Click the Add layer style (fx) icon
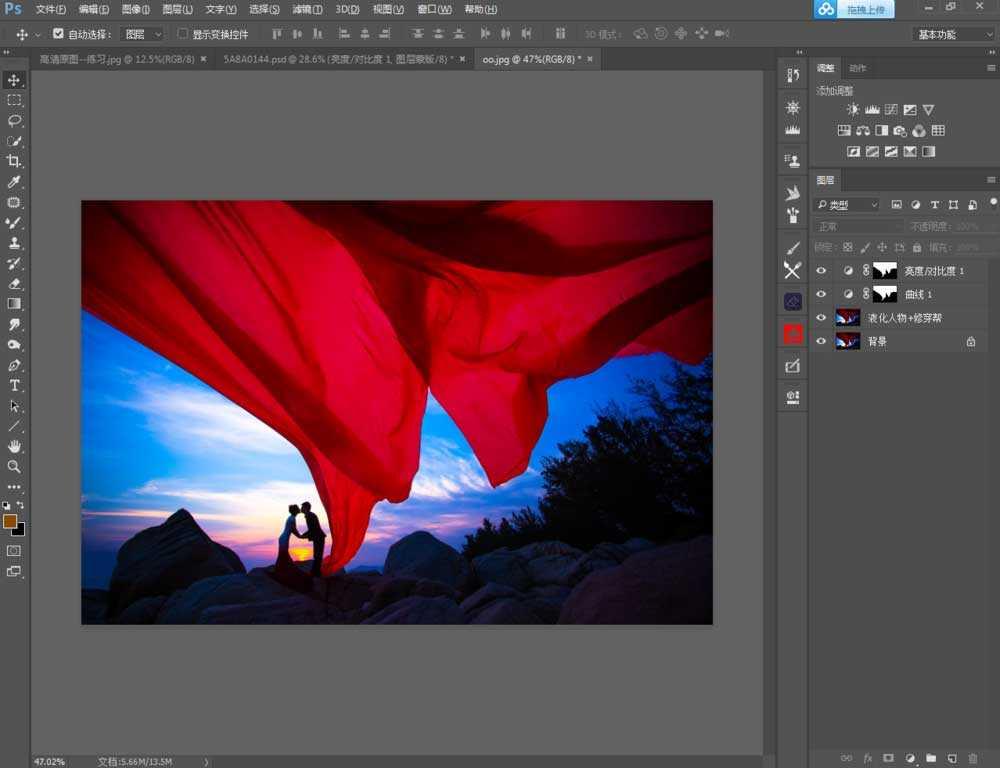Image resolution: width=1000 pixels, height=768 pixels. click(869, 758)
